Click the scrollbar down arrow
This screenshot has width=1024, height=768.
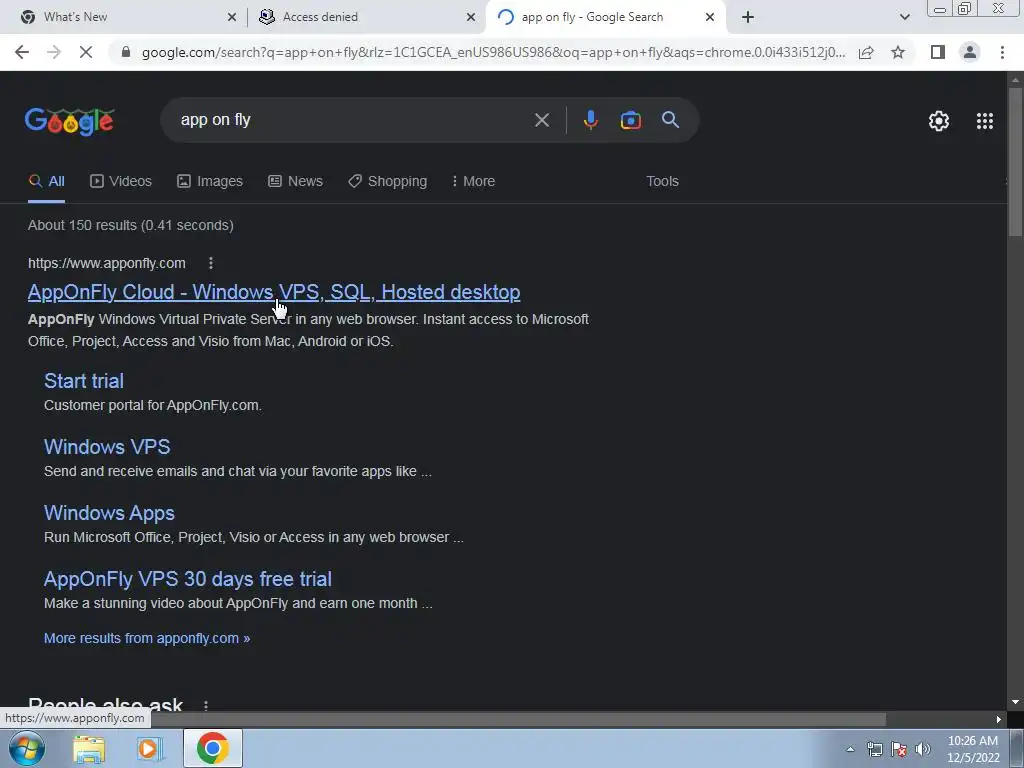point(1015,703)
